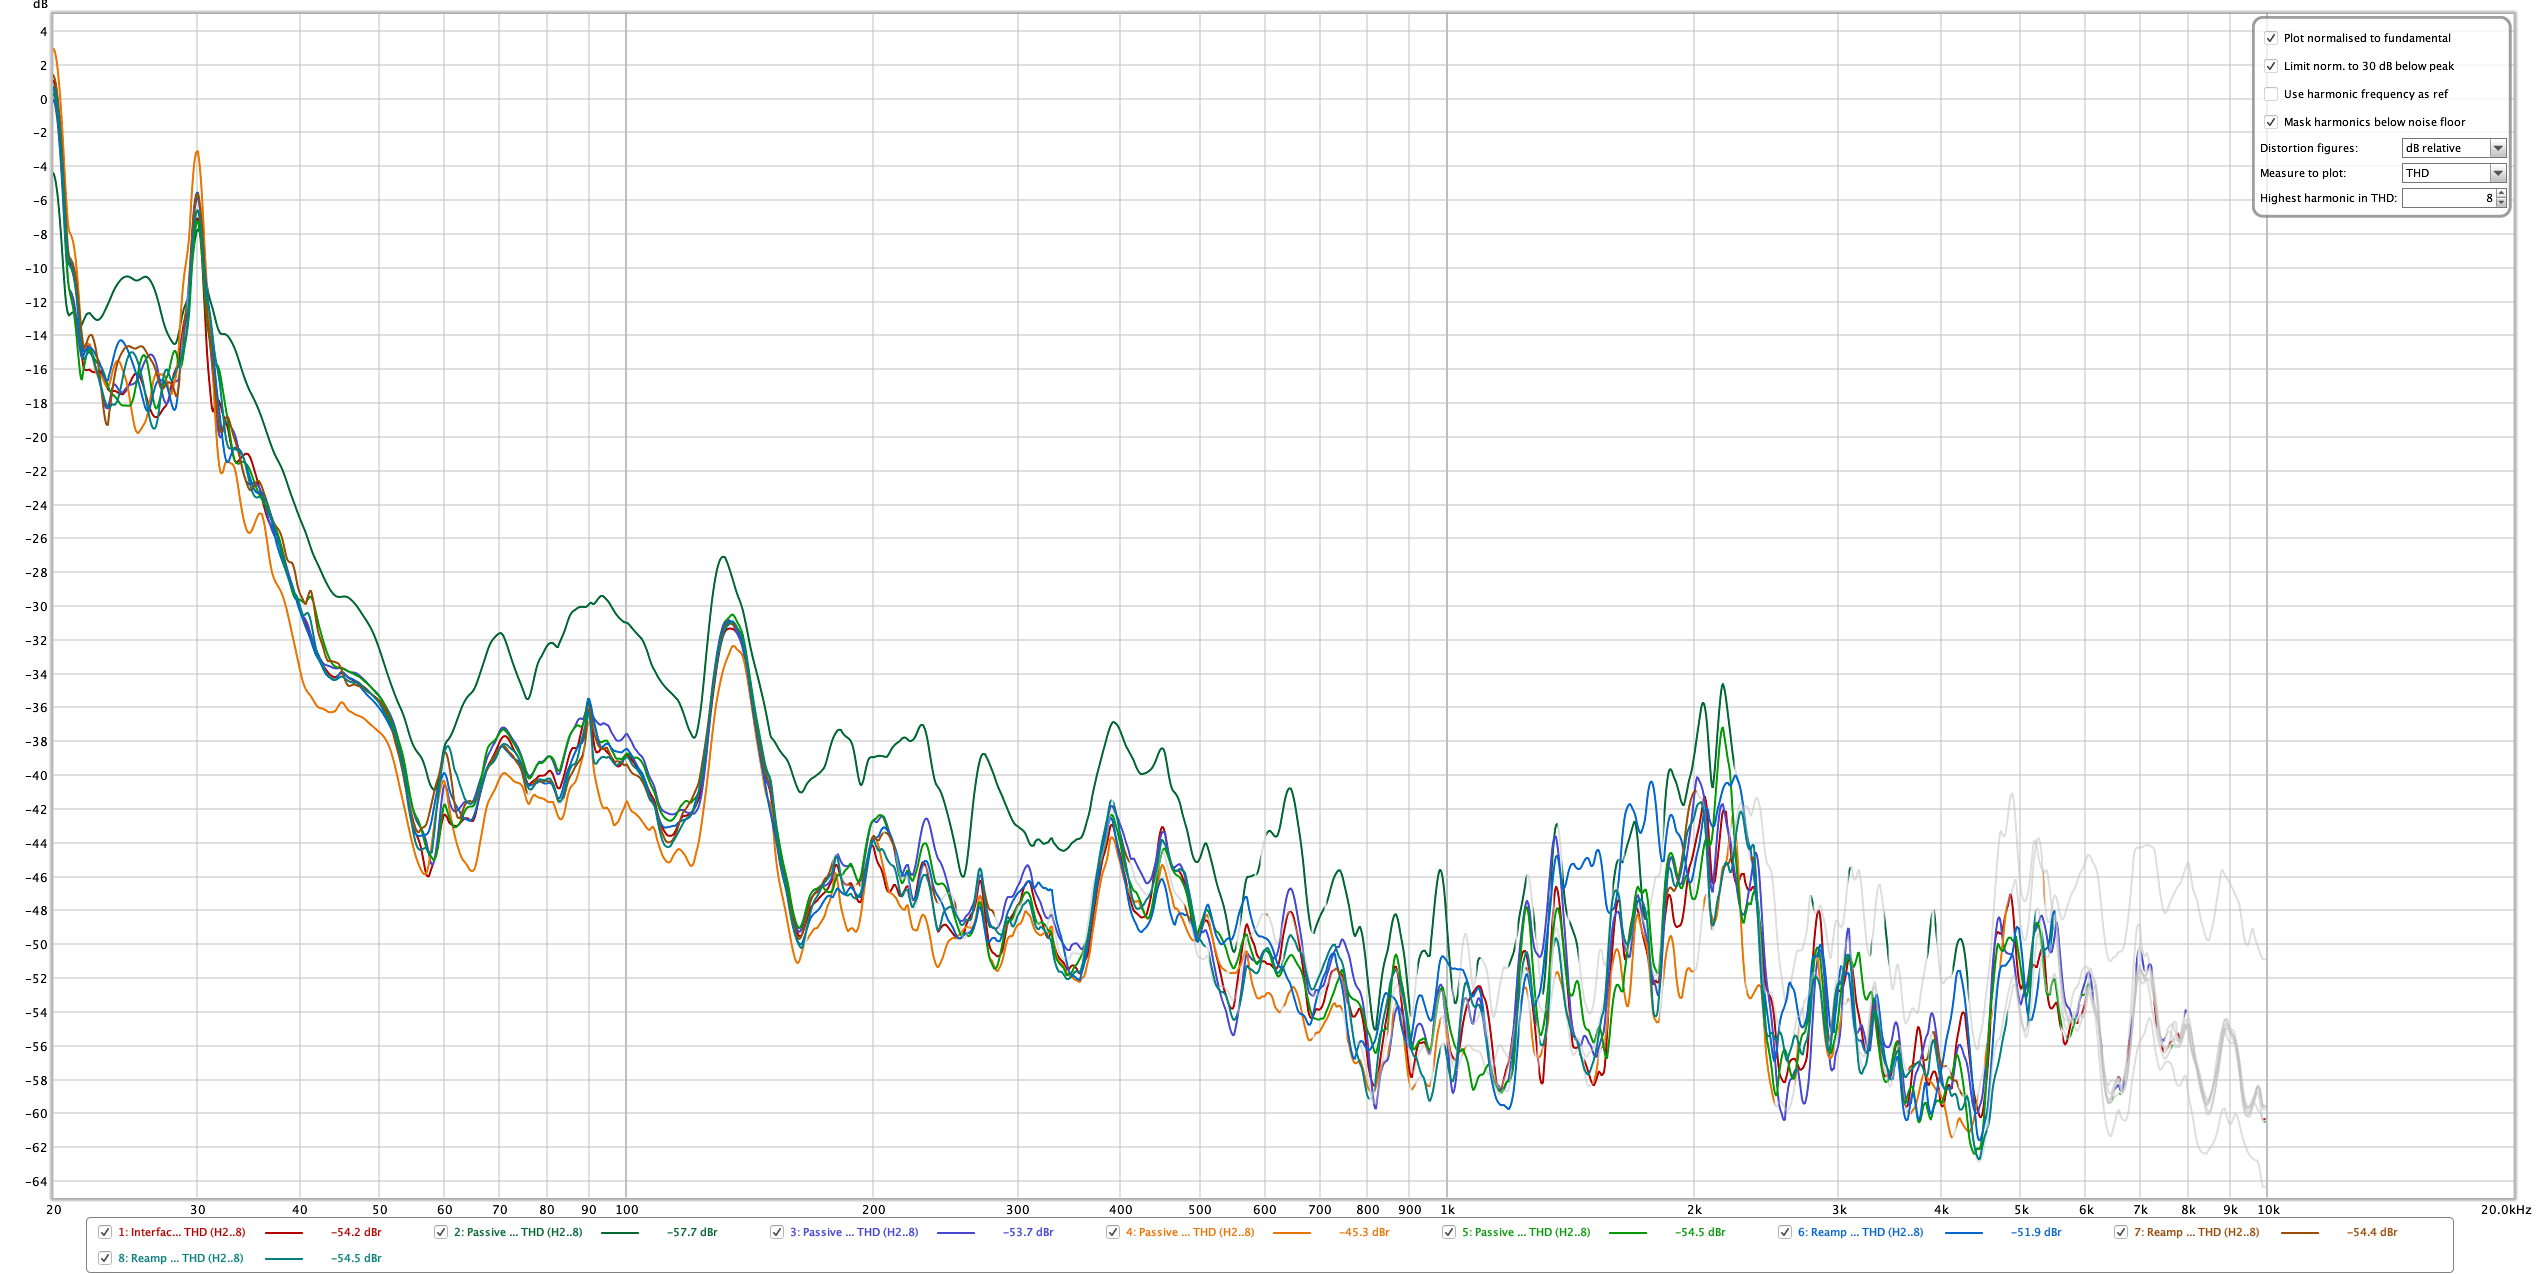Viewport: 2540px width, 1274px height.
Task: Open the Distortion figures dropdown
Action: (2454, 148)
